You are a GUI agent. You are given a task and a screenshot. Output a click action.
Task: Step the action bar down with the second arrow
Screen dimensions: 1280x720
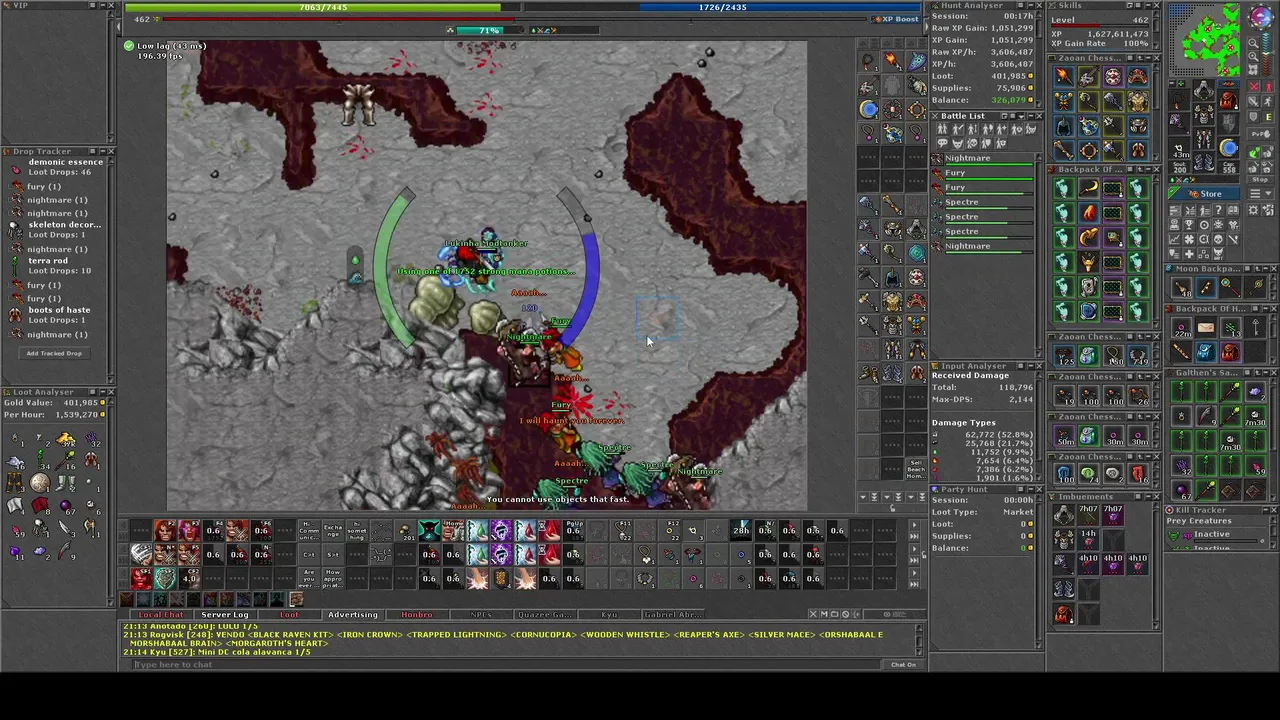point(914,537)
